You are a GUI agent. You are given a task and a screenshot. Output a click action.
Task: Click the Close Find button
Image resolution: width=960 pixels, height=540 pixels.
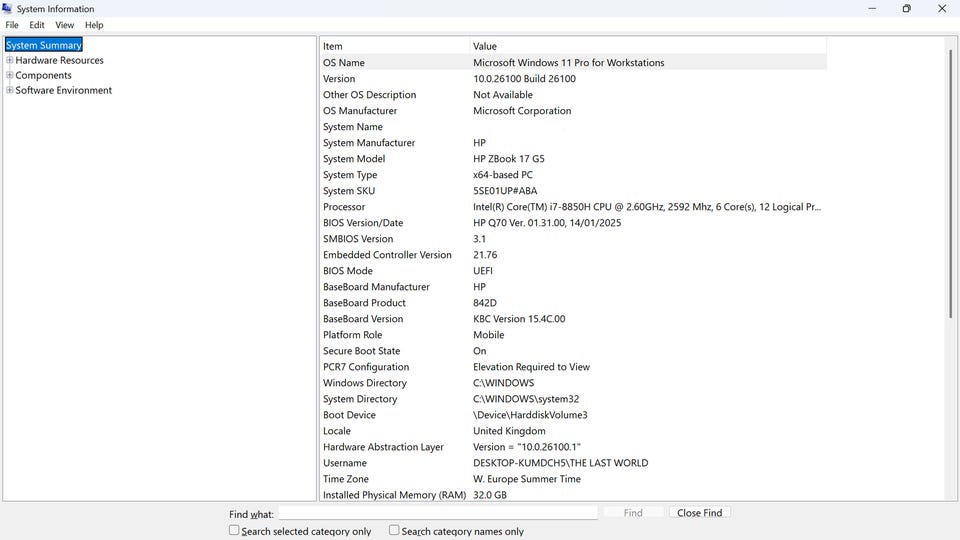(699, 512)
